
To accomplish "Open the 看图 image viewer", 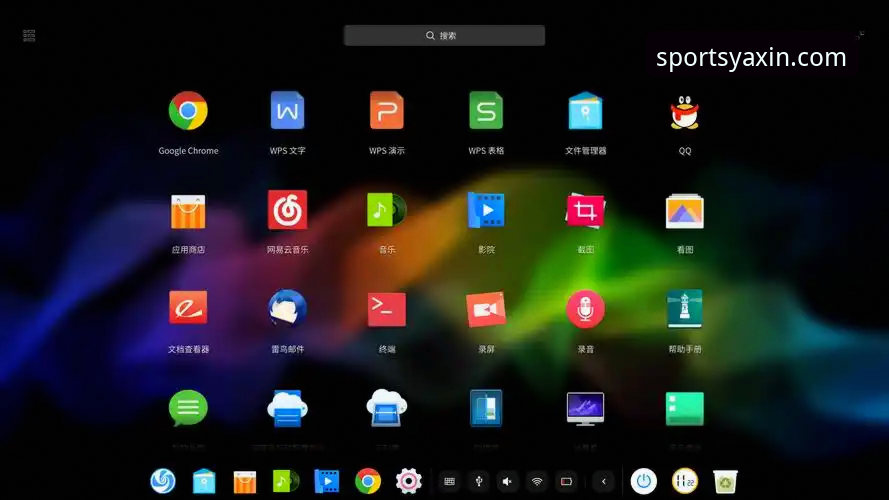I will pyautogui.click(x=684, y=211).
